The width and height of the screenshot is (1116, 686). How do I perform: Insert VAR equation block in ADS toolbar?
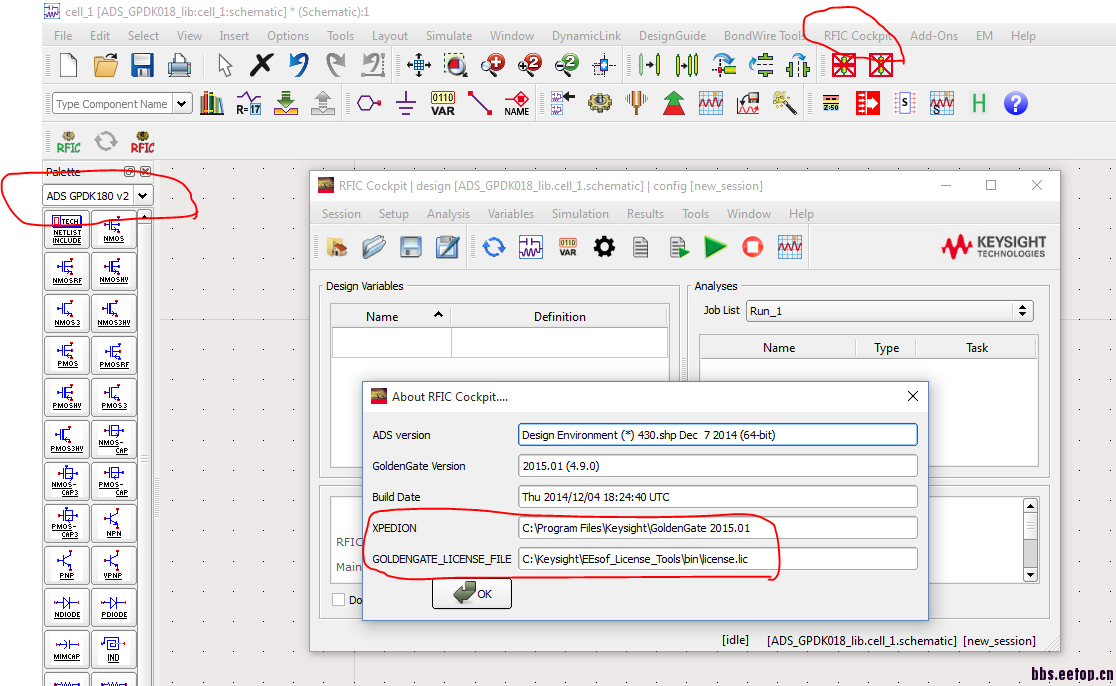pyautogui.click(x=443, y=104)
